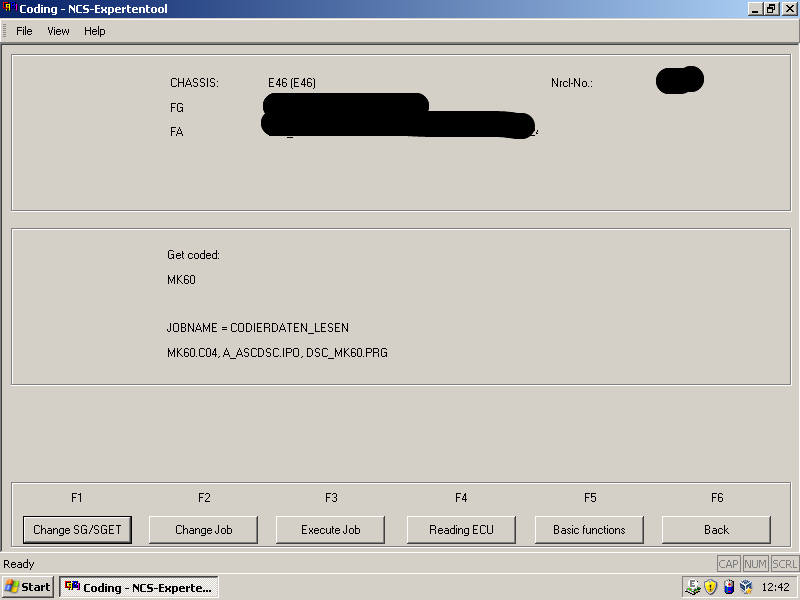This screenshot has height=600, width=800.
Task: Go Back with the F6 button
Action: (716, 530)
